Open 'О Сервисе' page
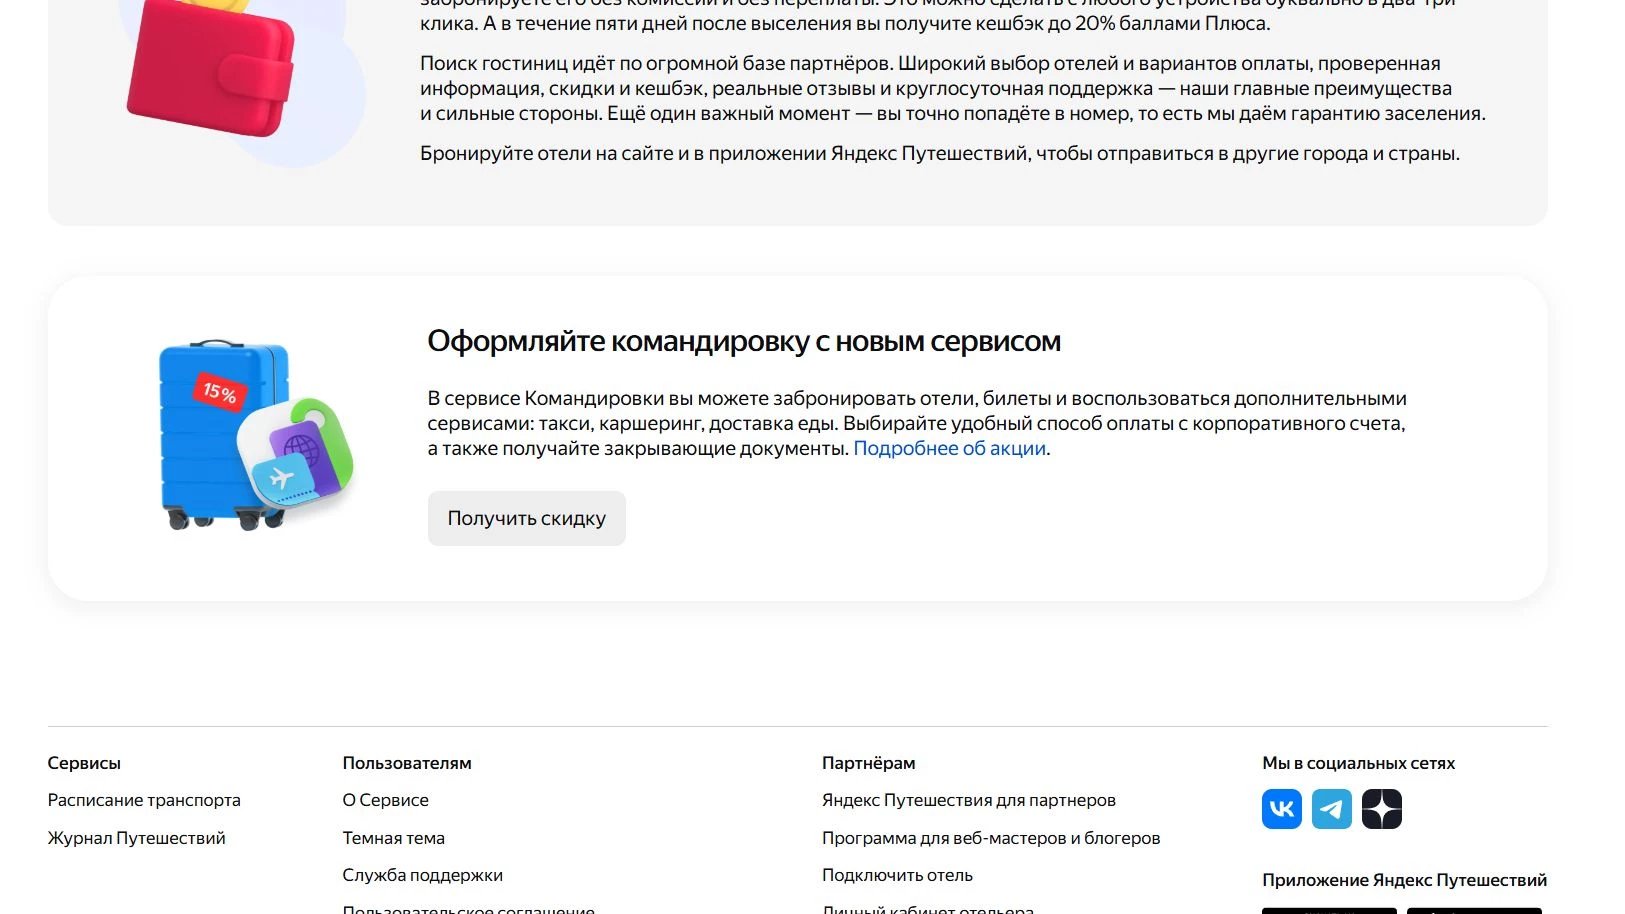1625x914 pixels. click(x=386, y=799)
